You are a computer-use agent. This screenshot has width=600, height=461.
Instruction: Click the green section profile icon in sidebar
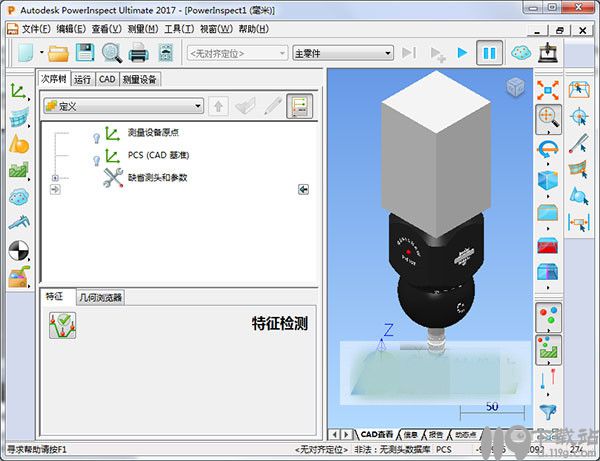19,170
